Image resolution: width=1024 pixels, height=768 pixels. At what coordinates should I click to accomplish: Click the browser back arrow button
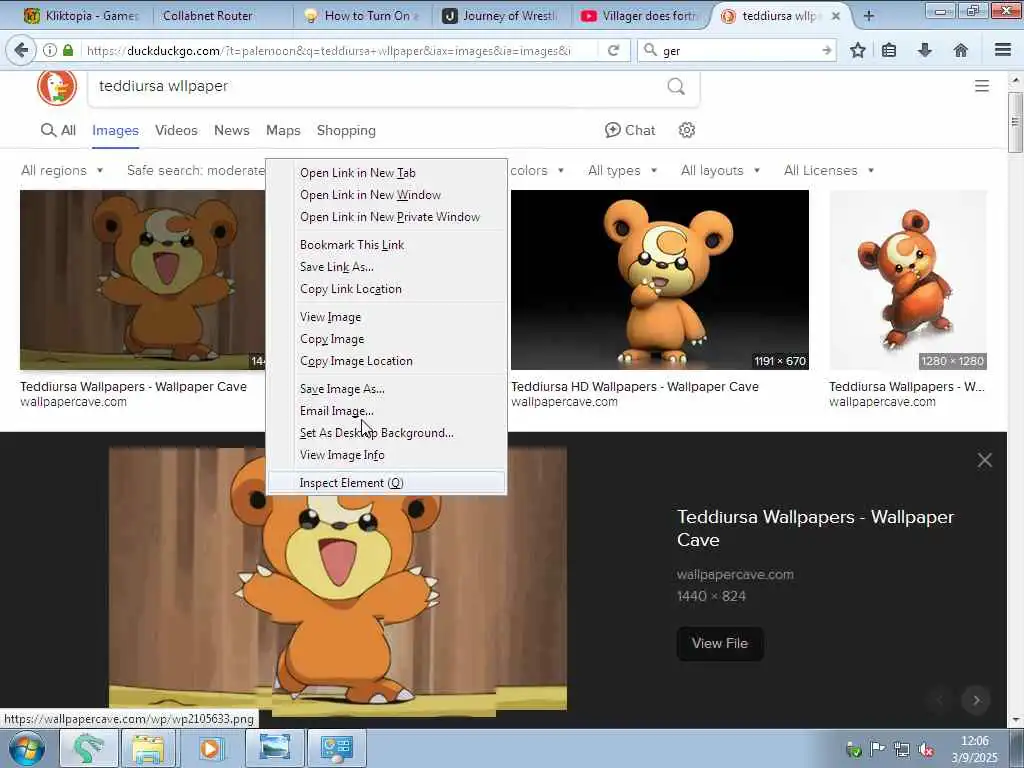(20, 50)
